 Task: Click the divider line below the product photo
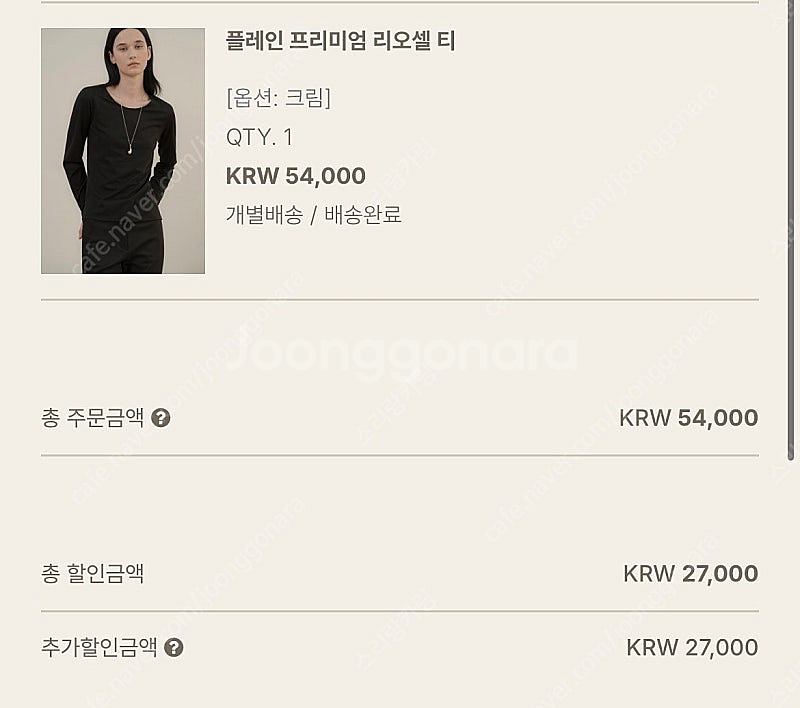tap(400, 299)
